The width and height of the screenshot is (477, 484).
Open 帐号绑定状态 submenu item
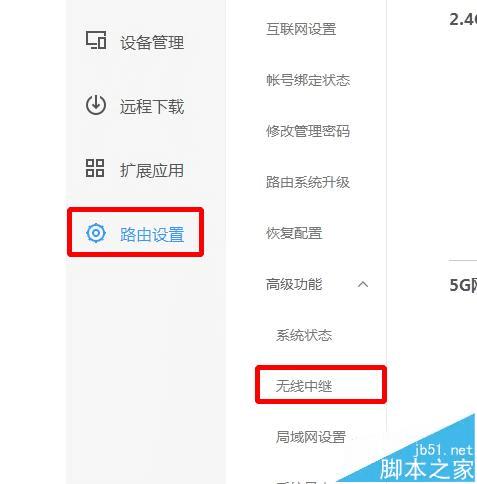308,80
